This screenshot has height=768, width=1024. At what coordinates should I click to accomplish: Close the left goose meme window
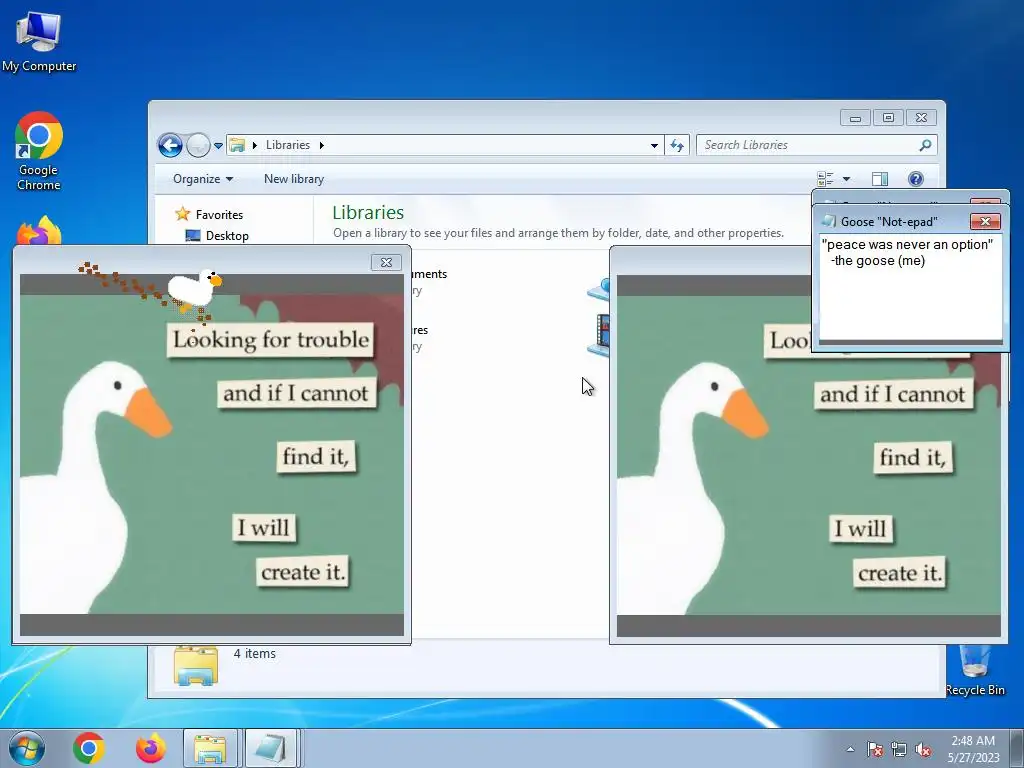[386, 262]
